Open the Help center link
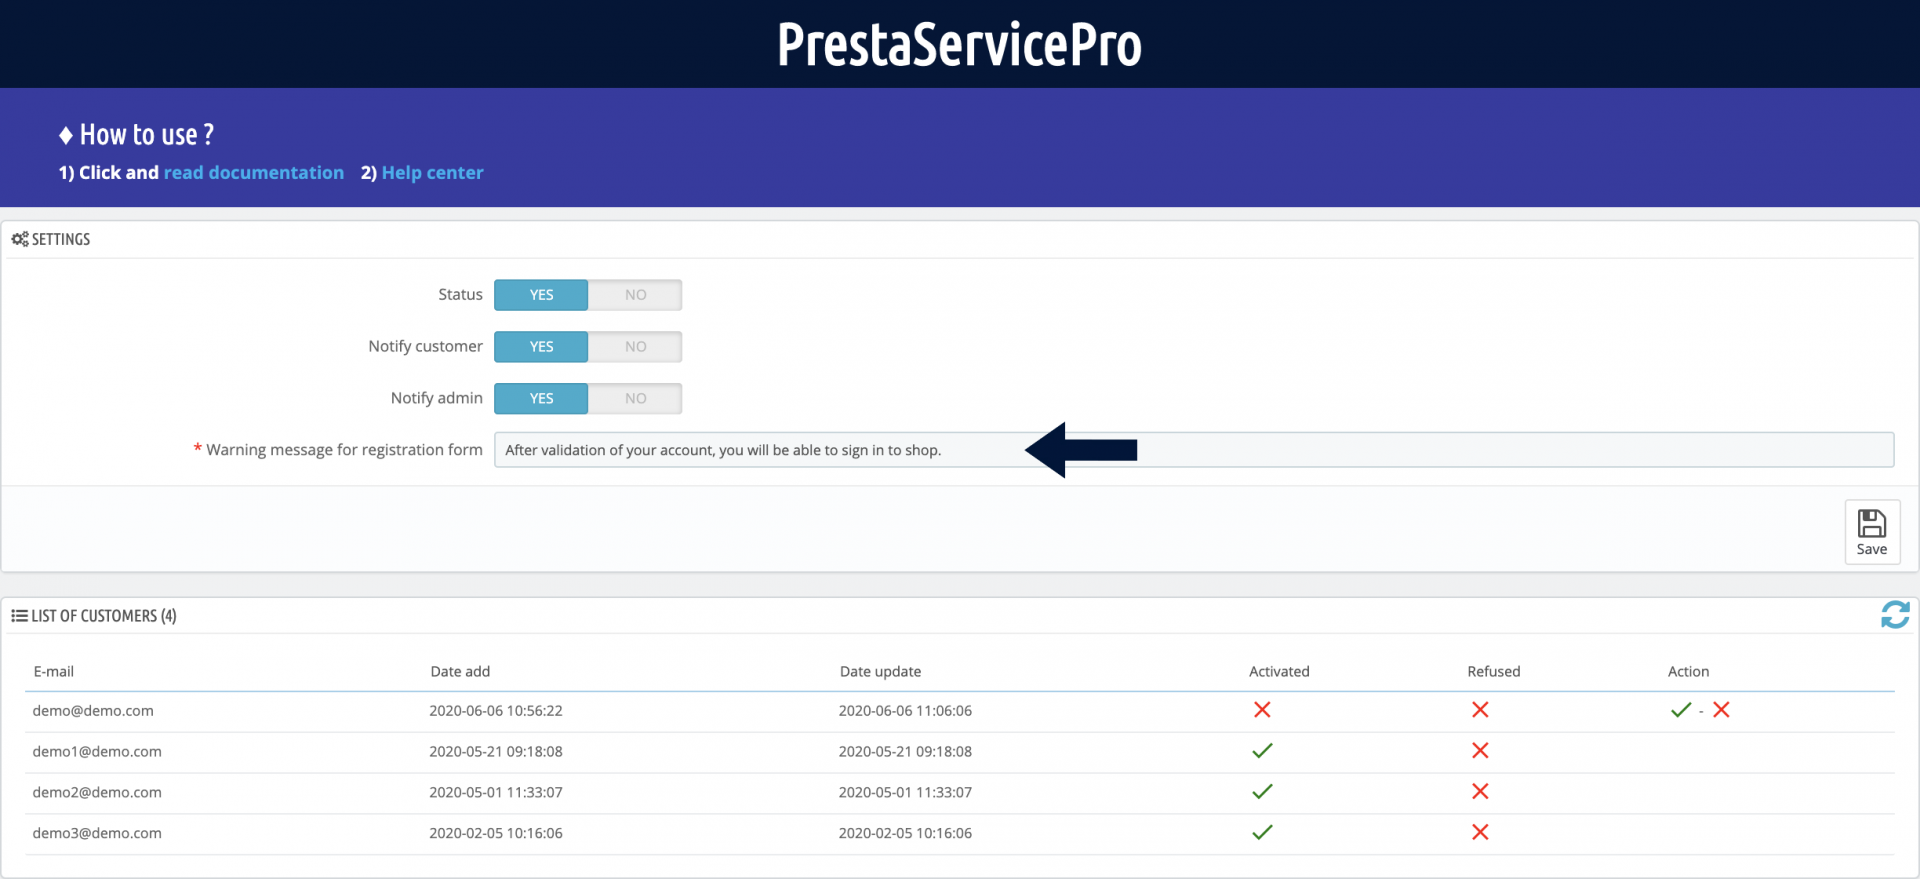1920x879 pixels. tap(432, 172)
